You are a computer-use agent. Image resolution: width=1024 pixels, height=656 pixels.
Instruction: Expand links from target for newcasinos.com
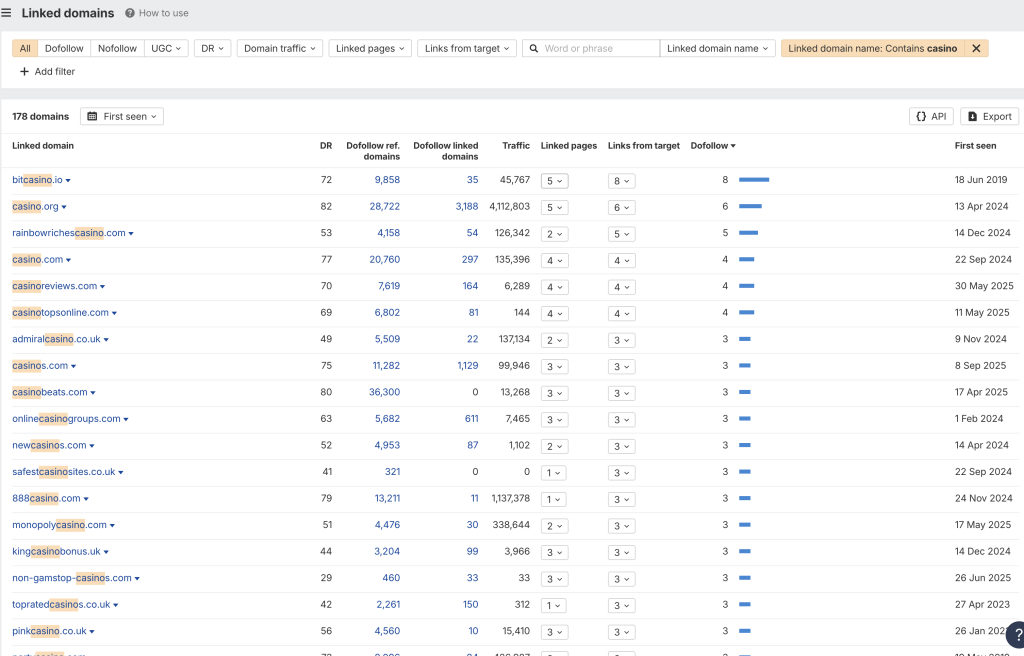point(621,446)
